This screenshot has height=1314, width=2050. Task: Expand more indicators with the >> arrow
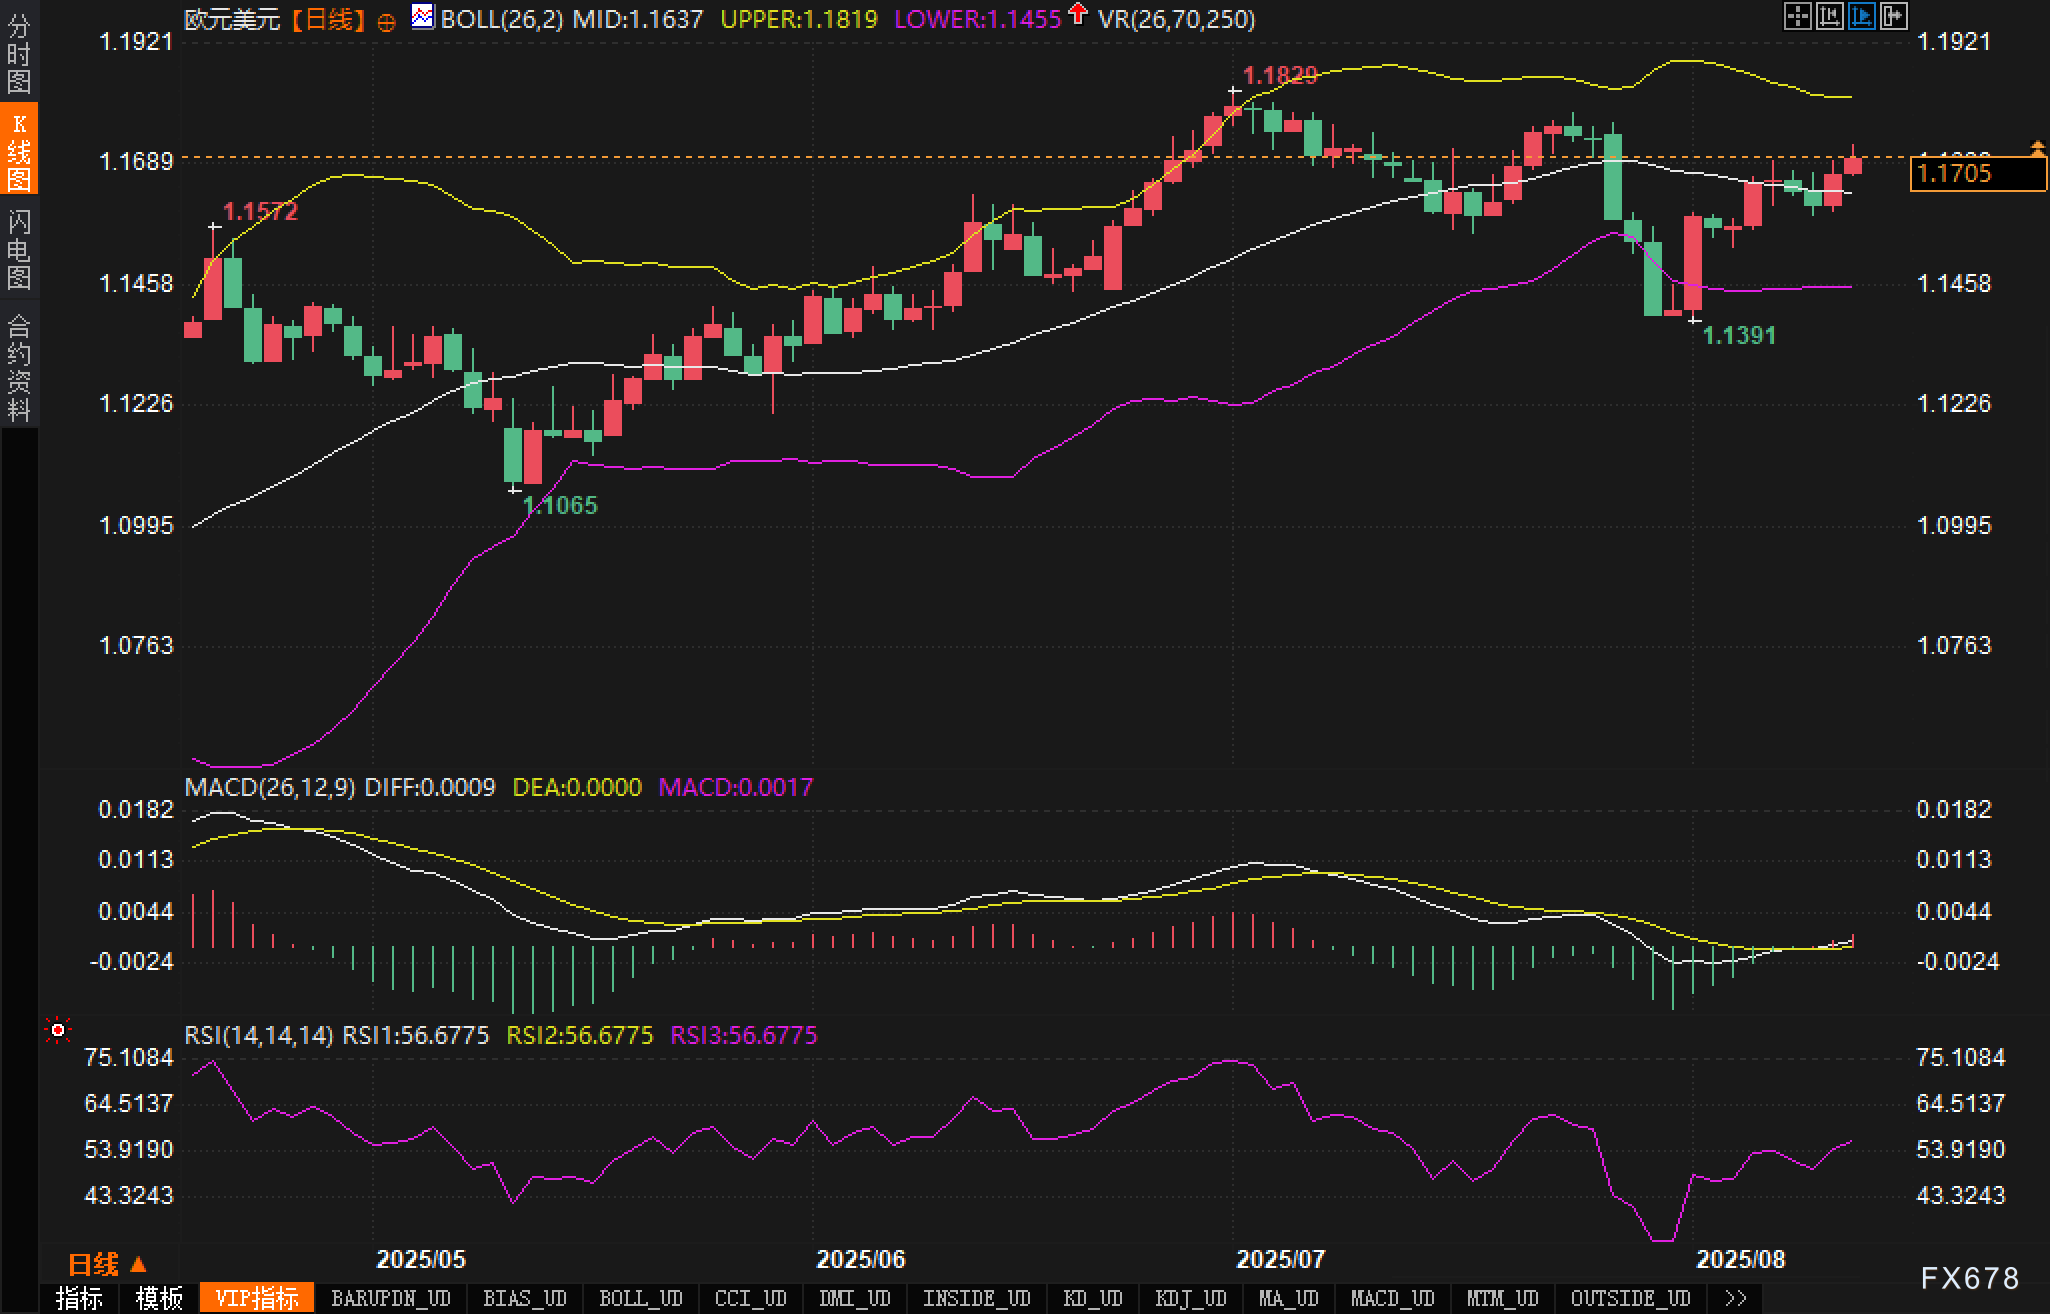pos(1736,1298)
